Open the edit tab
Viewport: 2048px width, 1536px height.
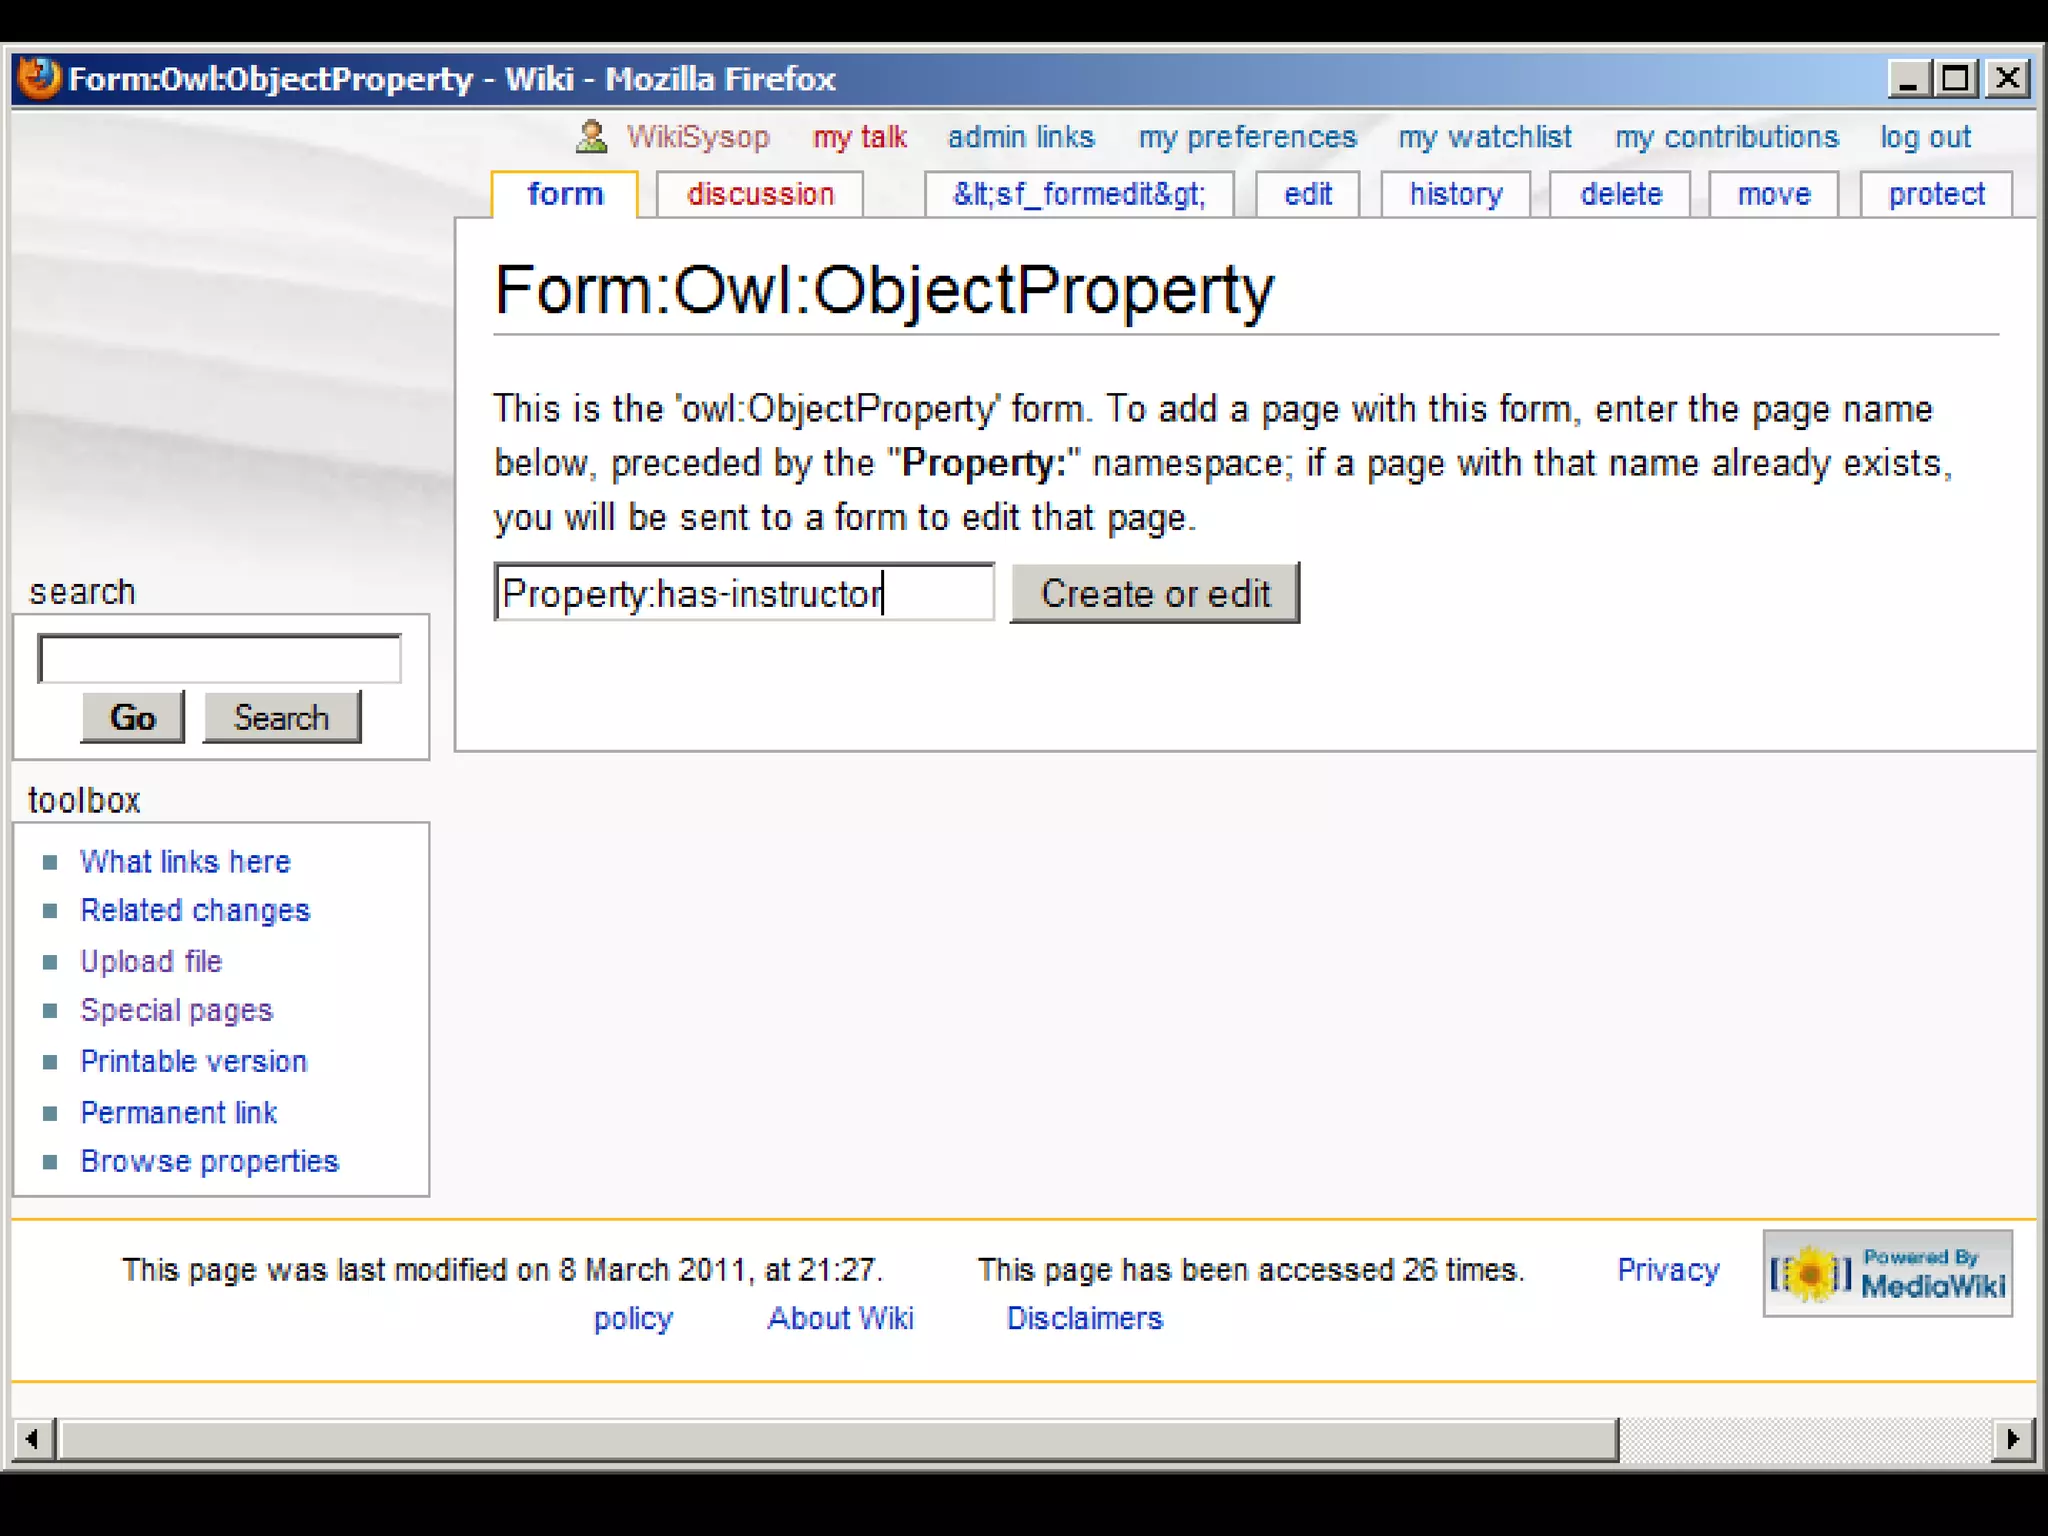point(1307,194)
